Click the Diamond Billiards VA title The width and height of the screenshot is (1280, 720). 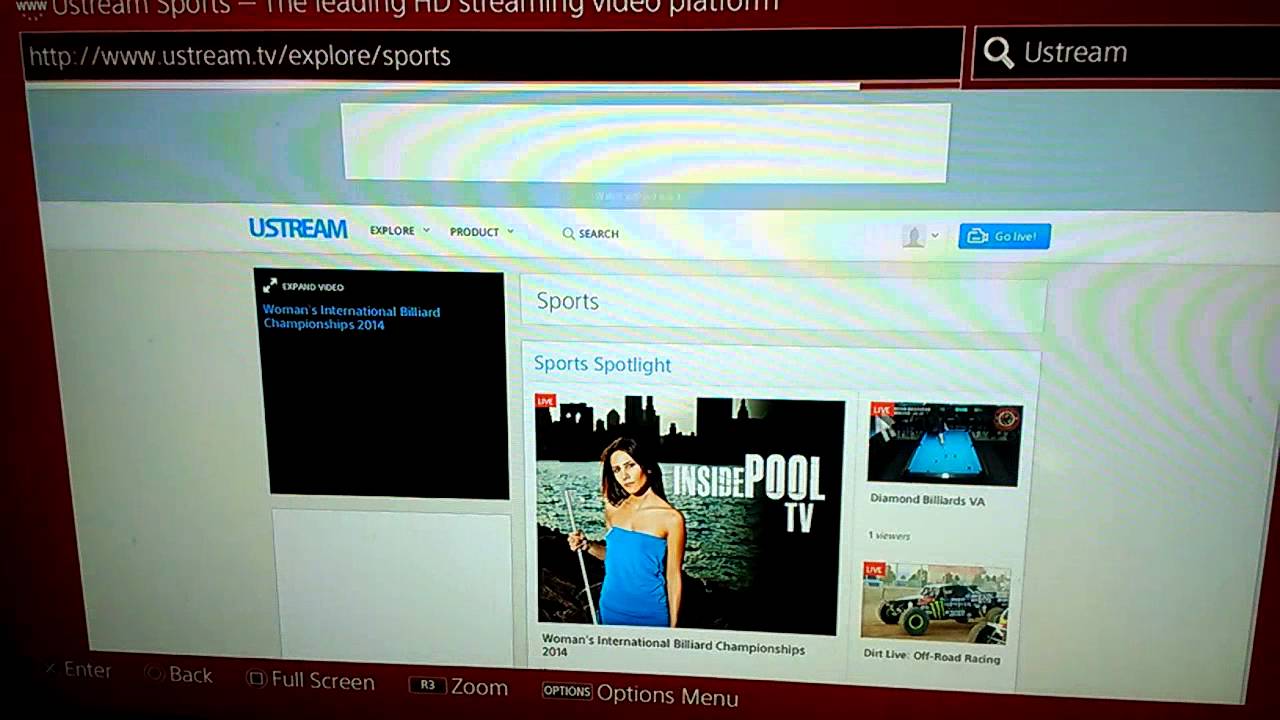click(927, 499)
